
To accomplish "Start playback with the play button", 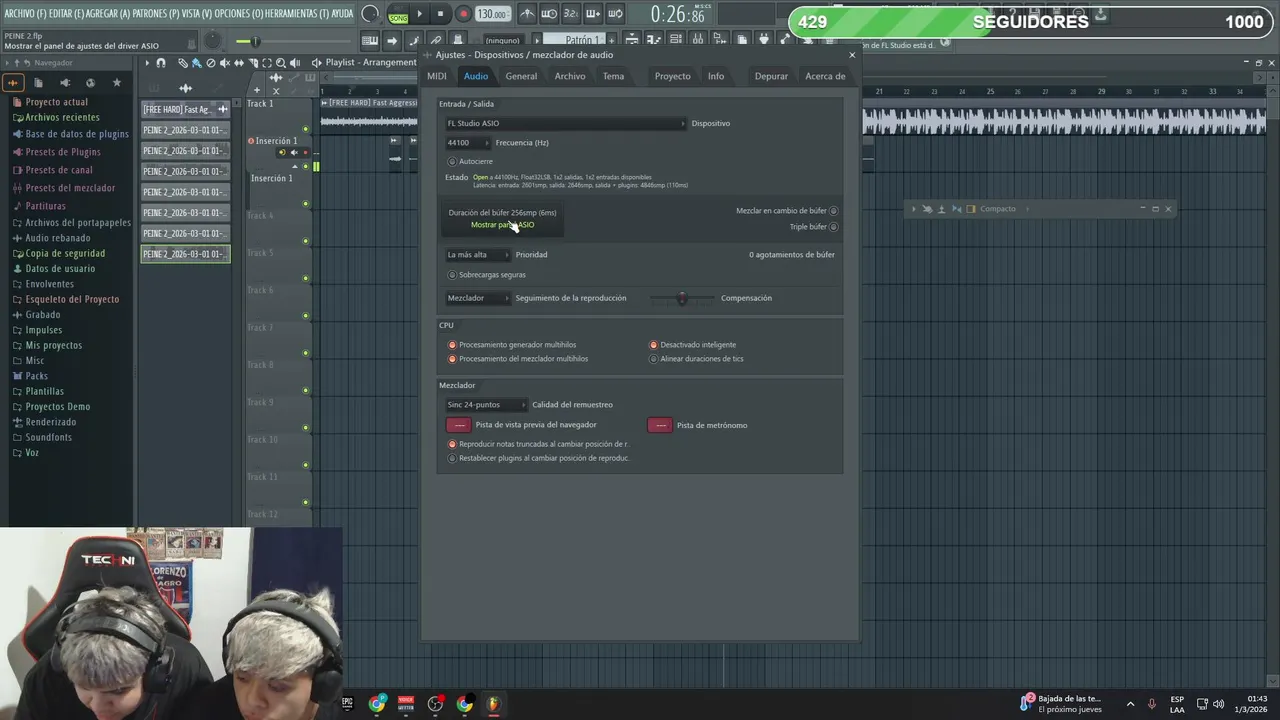I will [x=419, y=14].
